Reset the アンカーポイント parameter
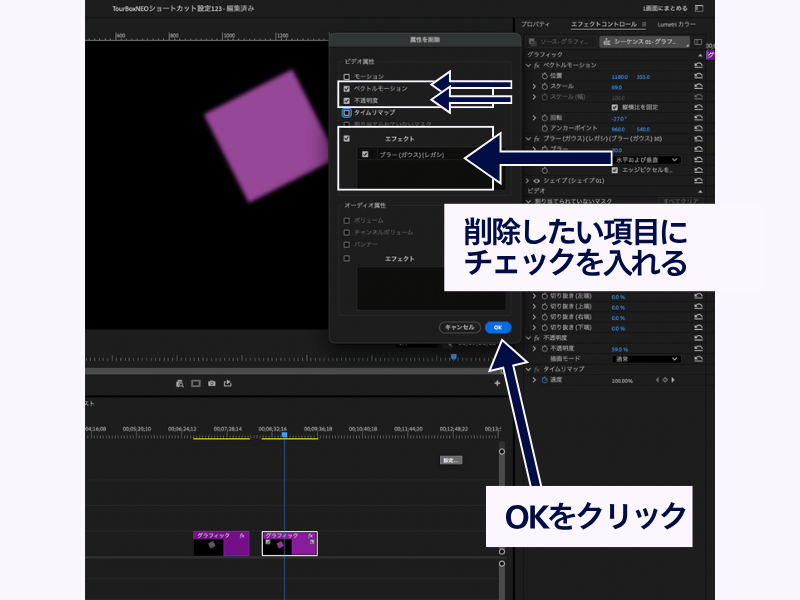The height and width of the screenshot is (600, 800). (697, 128)
